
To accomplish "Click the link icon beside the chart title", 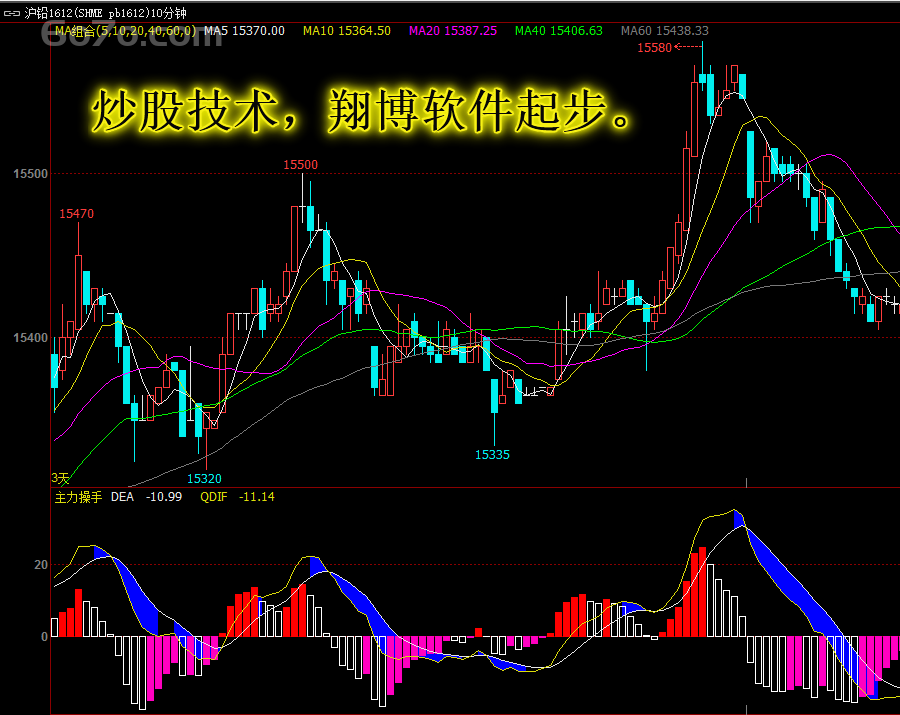I will (11, 13).
